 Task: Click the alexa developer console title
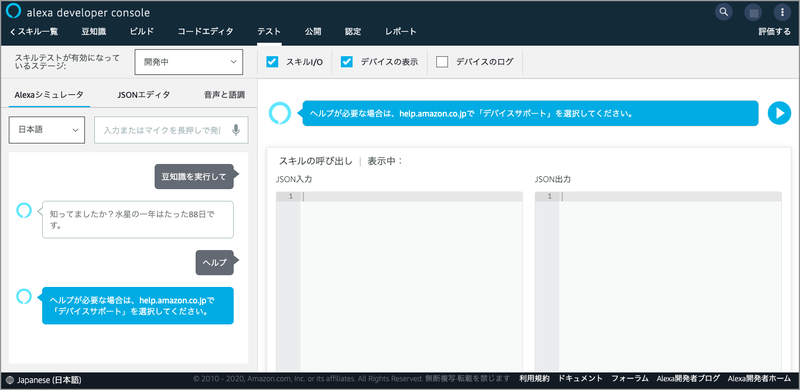pyautogui.click(x=87, y=13)
